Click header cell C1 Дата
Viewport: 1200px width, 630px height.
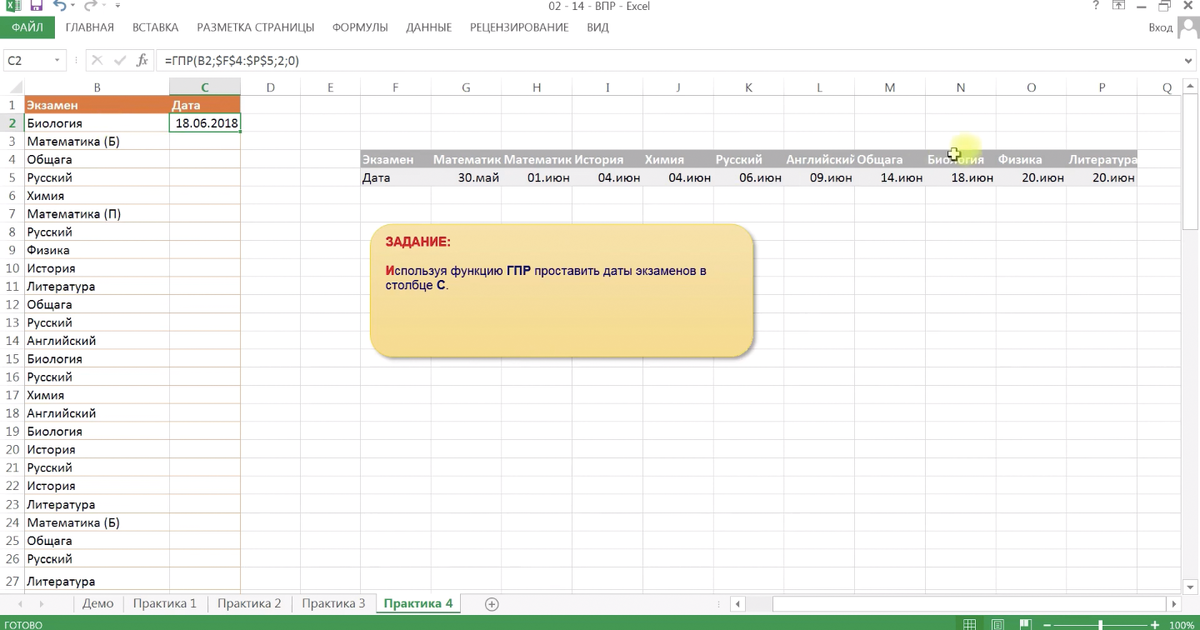[205, 105]
